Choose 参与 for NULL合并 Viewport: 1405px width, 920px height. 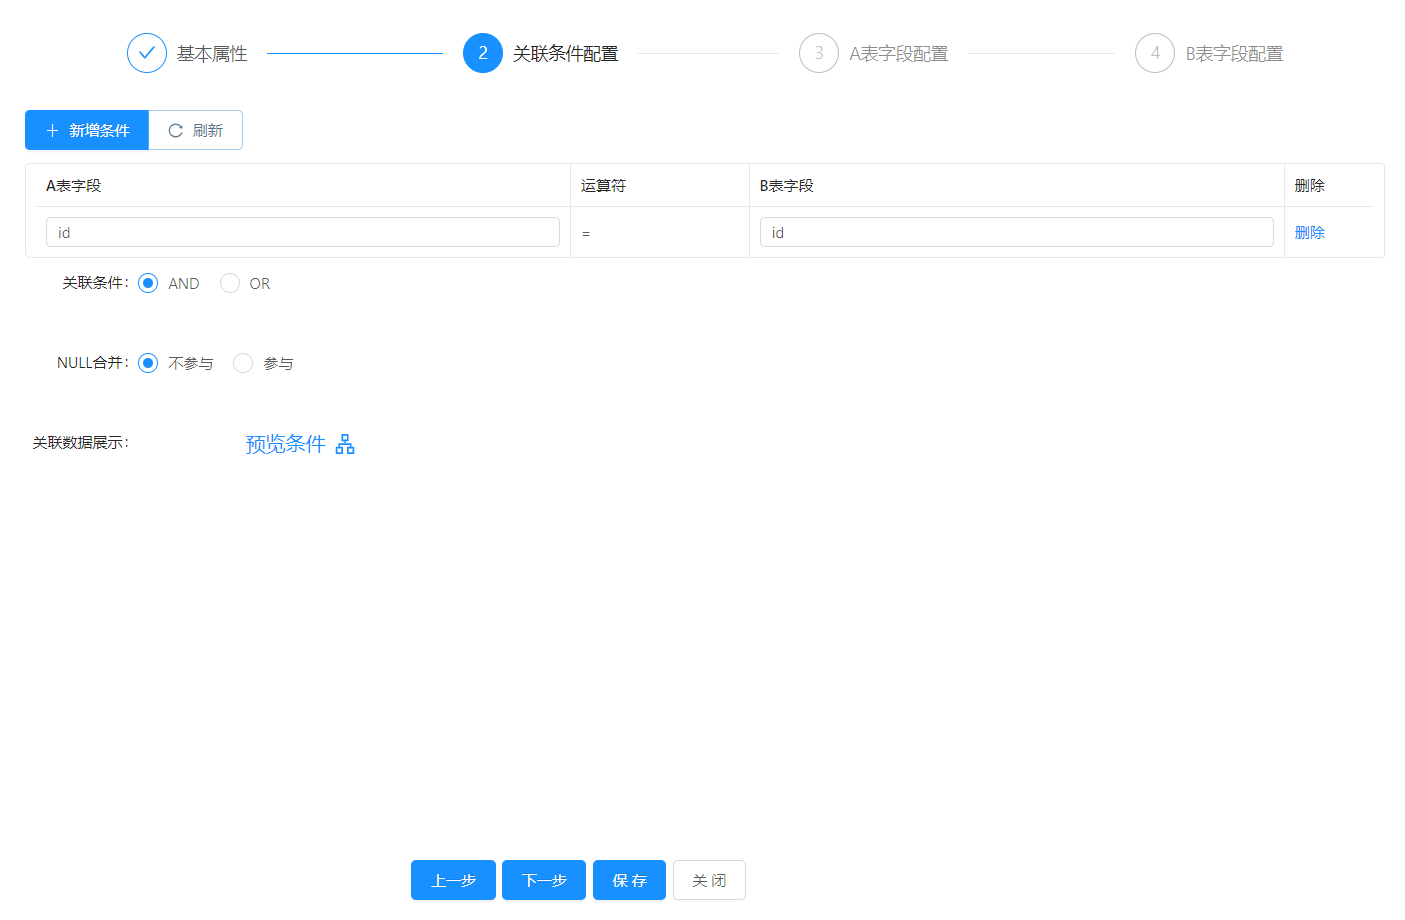(243, 363)
